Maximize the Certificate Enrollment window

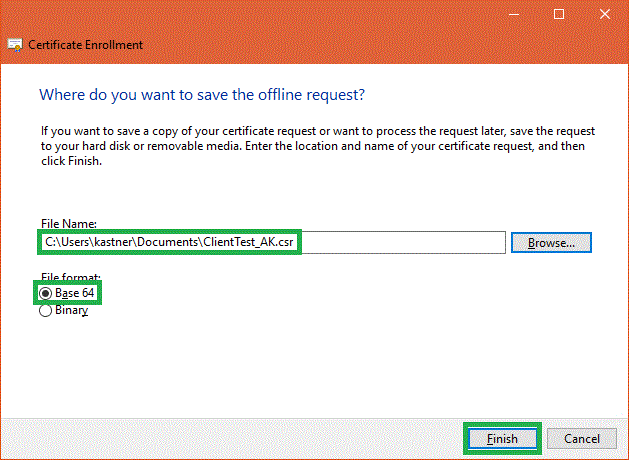click(x=559, y=14)
